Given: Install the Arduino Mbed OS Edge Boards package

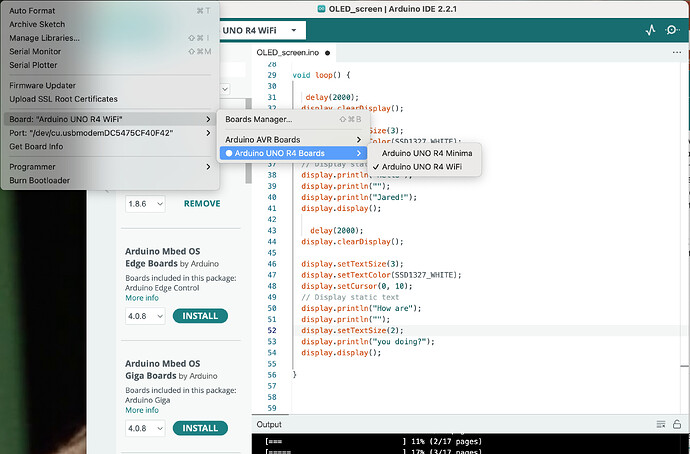Looking at the screenshot, I should 200,316.
